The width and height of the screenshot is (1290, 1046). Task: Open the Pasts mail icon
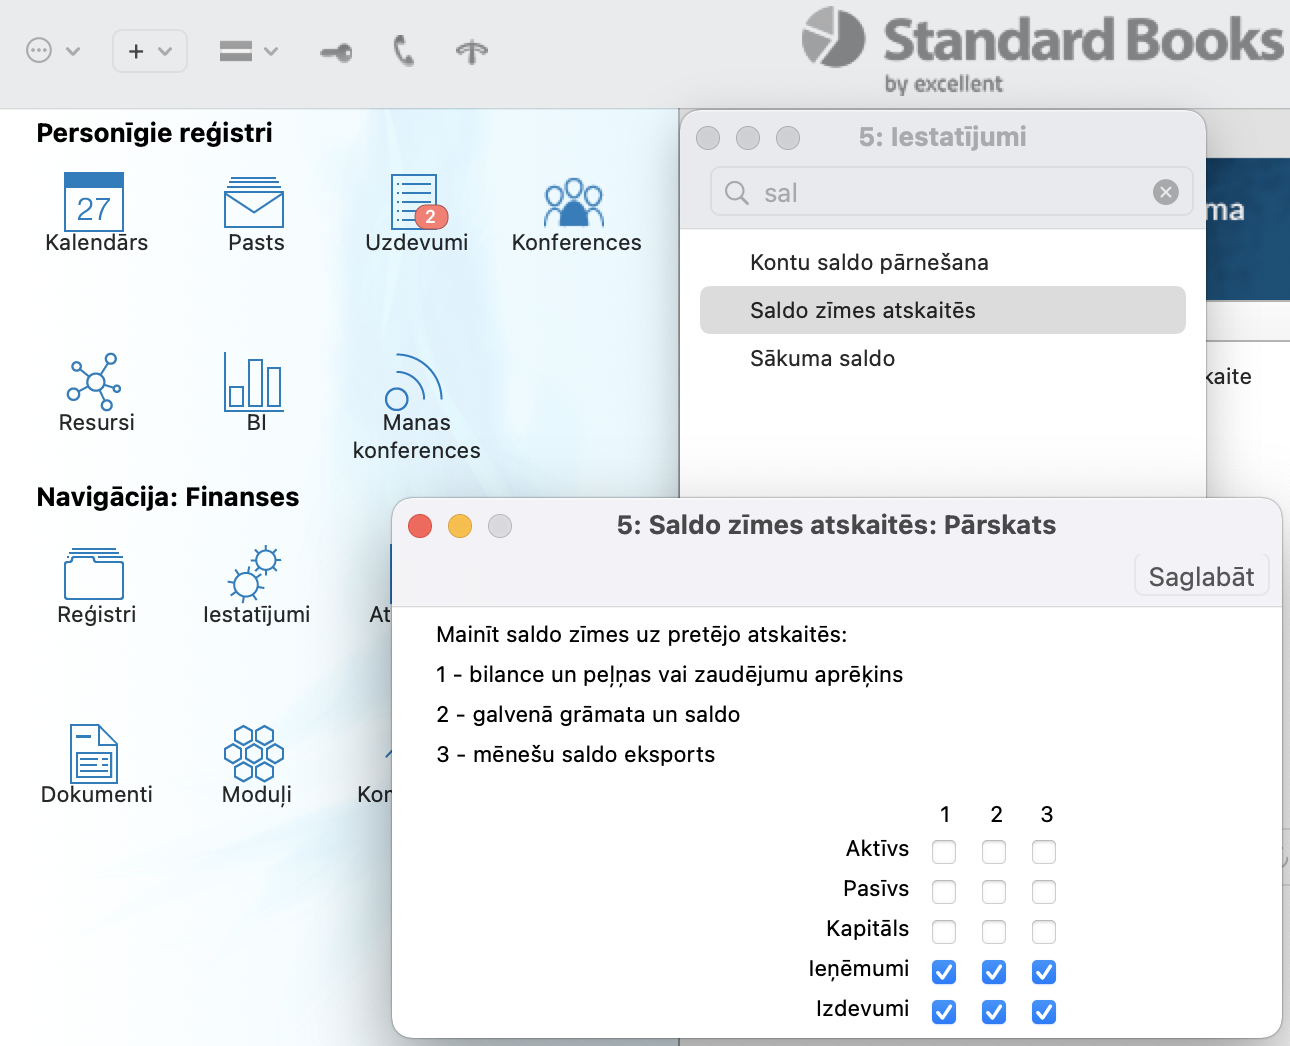pos(254,203)
